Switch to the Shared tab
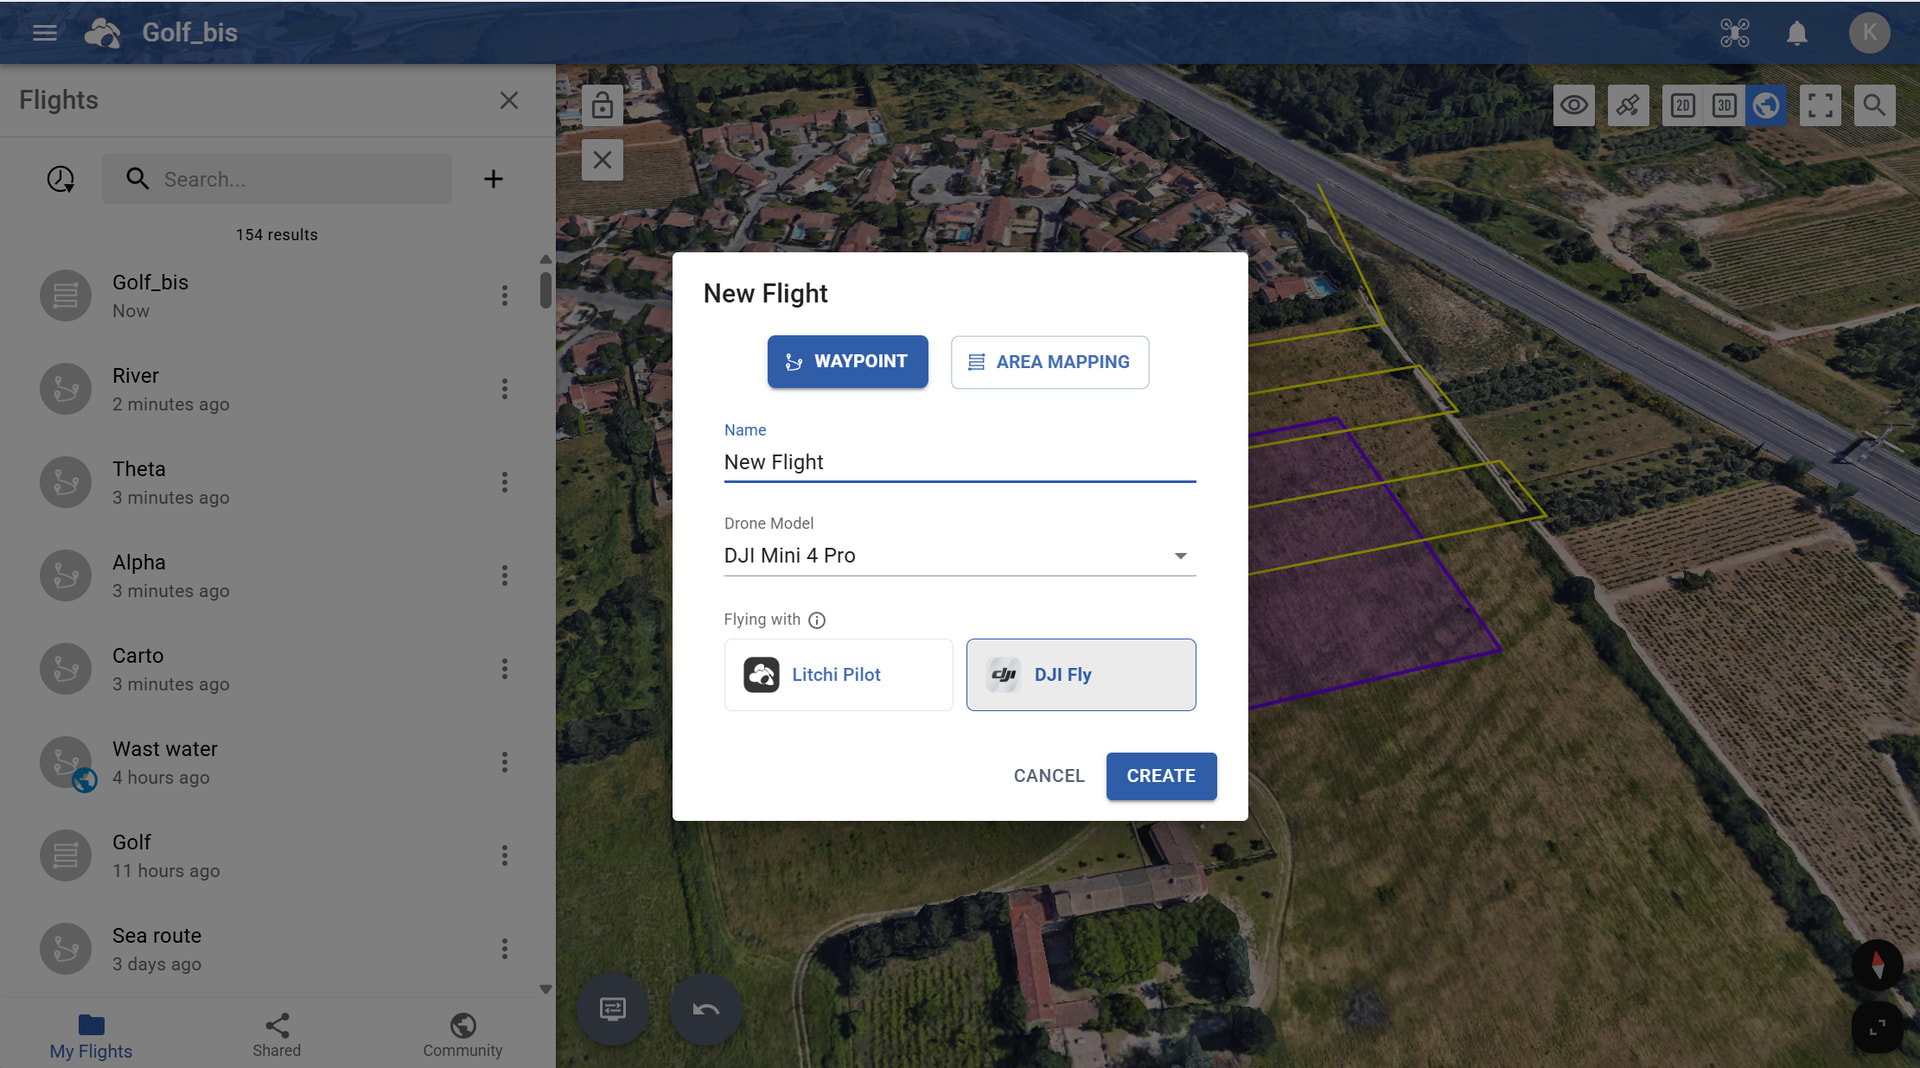Viewport: 1920px width, 1068px height. click(x=277, y=1035)
